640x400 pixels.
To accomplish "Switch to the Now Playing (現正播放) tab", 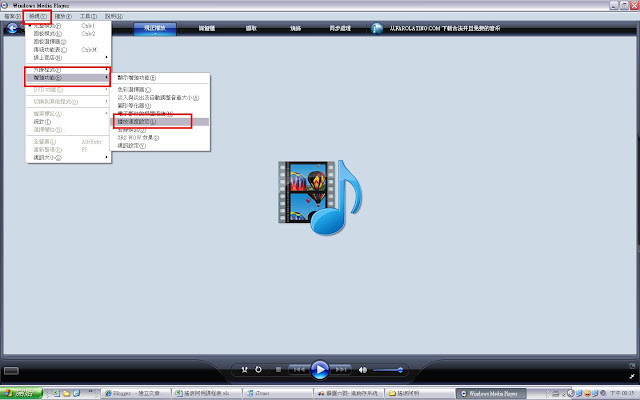I will (x=155, y=28).
